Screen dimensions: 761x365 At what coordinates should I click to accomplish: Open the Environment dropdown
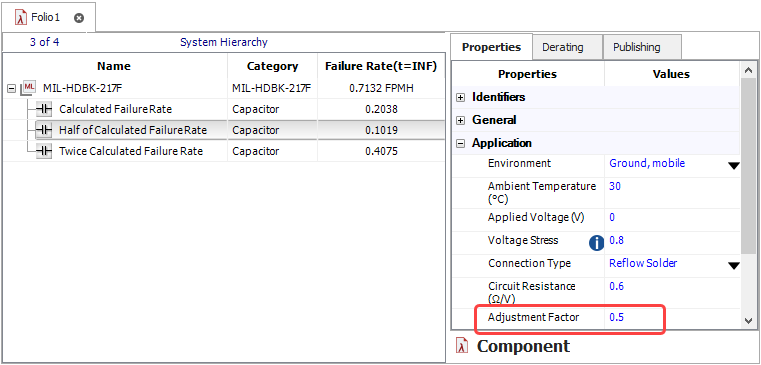733,166
